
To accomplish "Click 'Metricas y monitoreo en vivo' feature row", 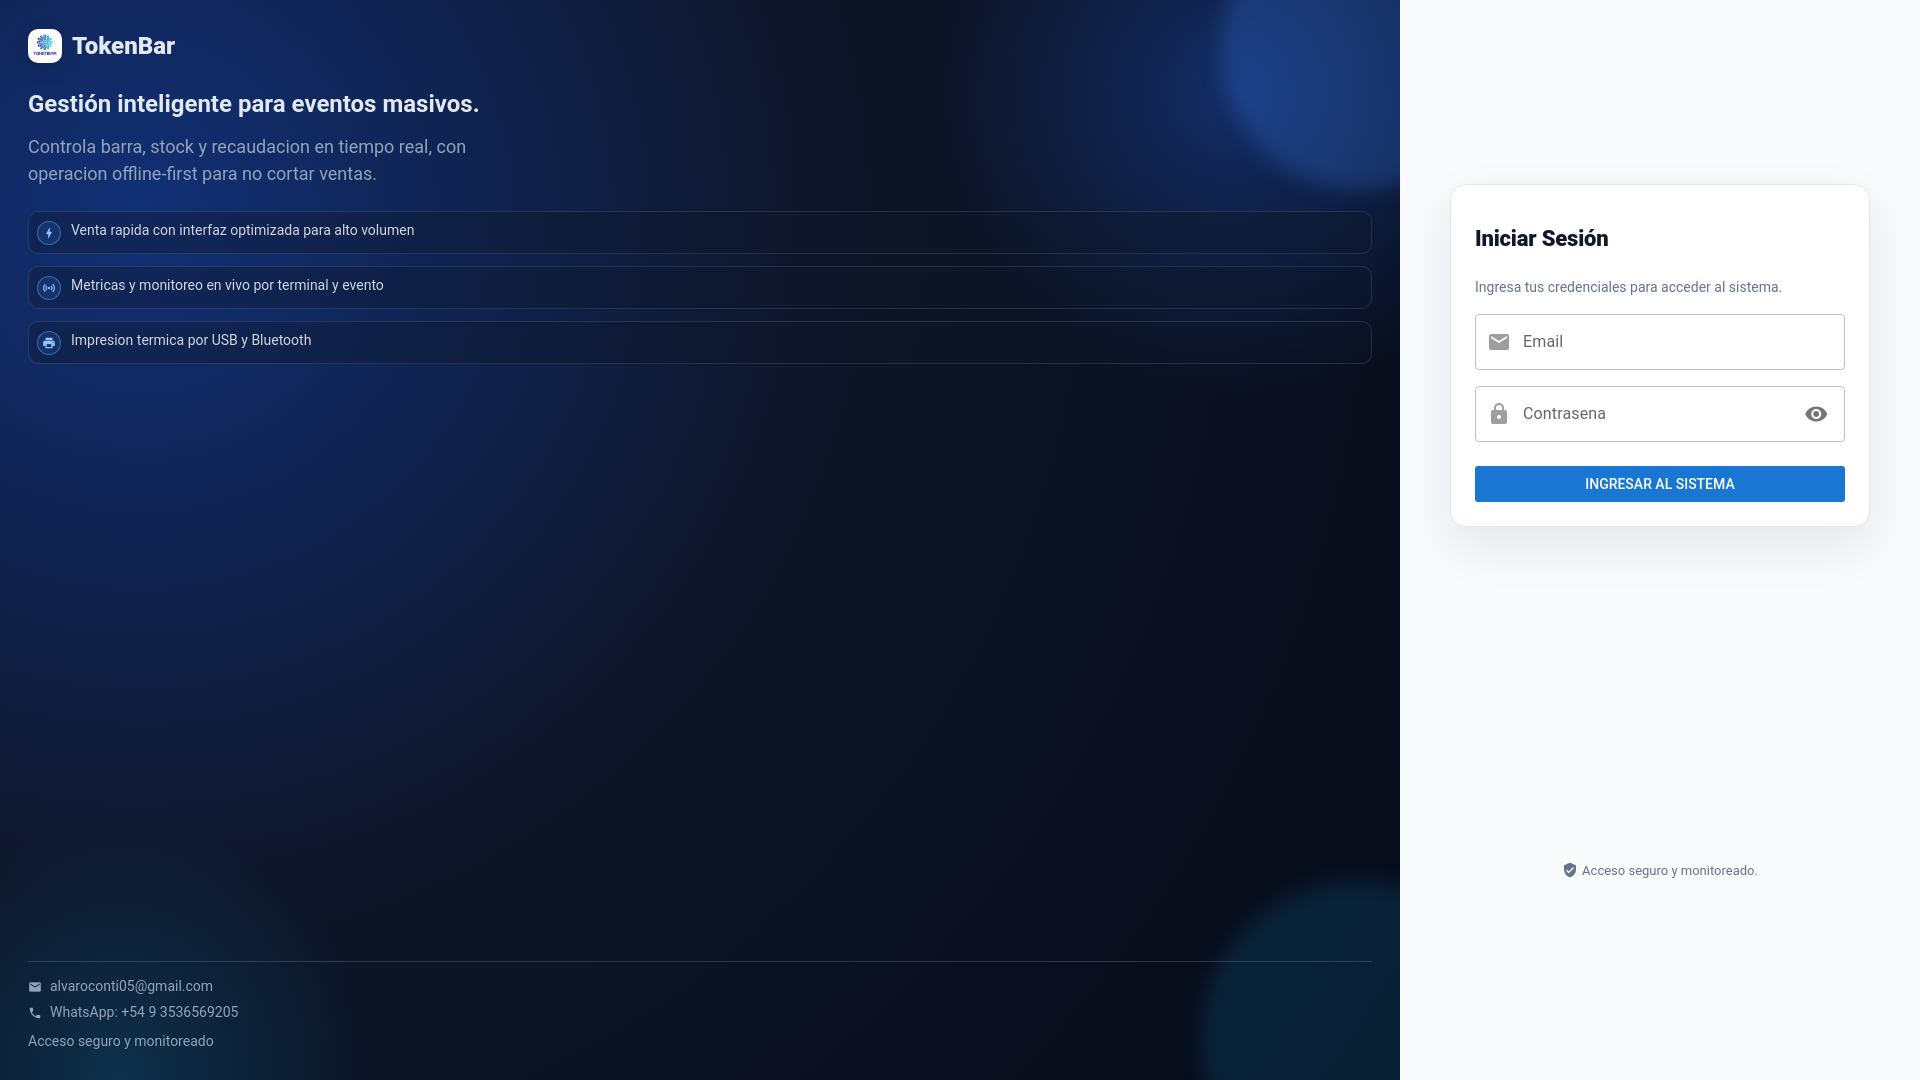I will (x=700, y=287).
